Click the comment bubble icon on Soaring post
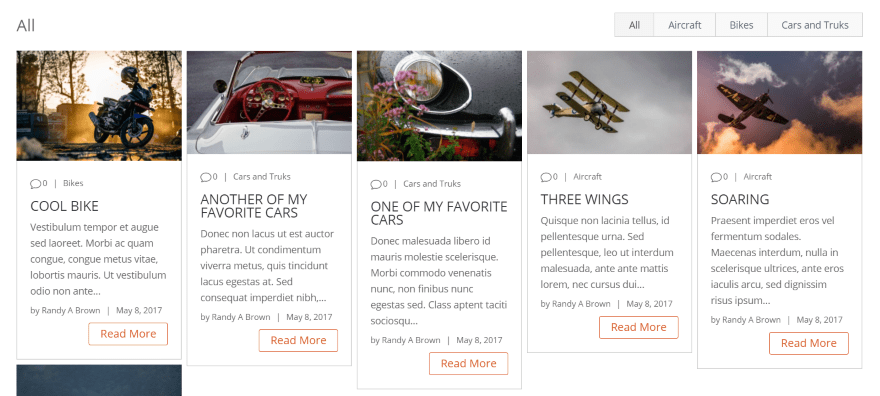Screen dimensions: 880x396 pos(716,177)
